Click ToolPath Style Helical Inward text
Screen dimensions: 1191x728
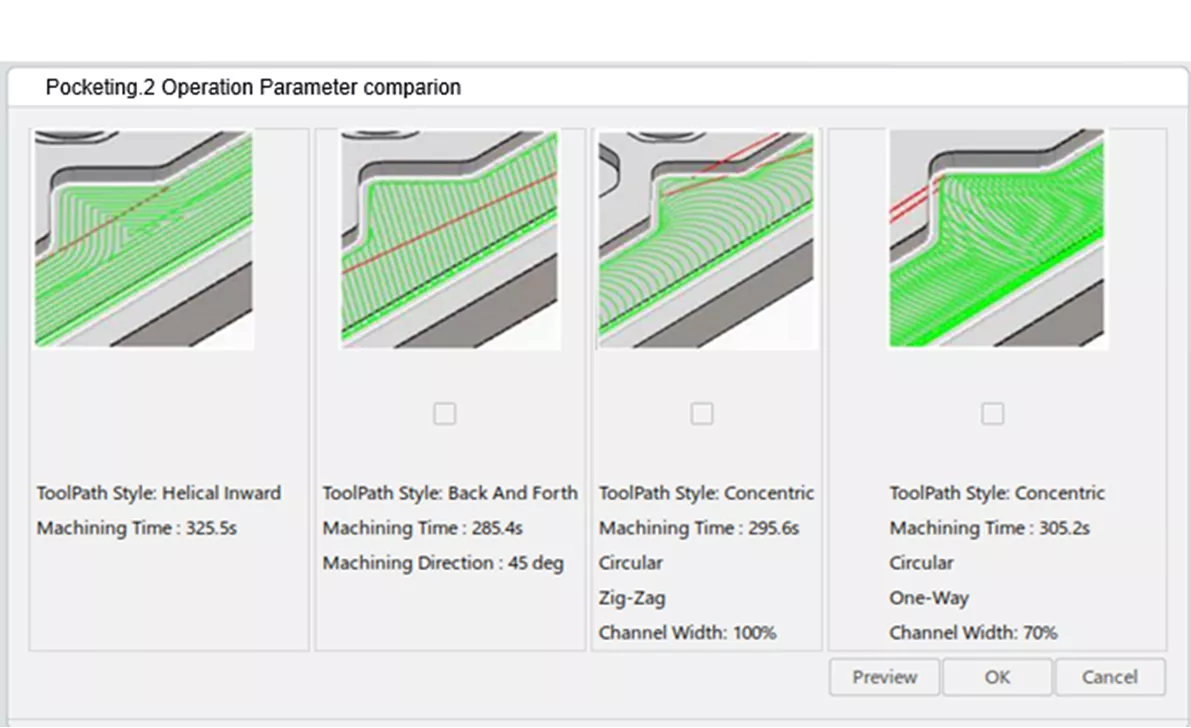(159, 493)
